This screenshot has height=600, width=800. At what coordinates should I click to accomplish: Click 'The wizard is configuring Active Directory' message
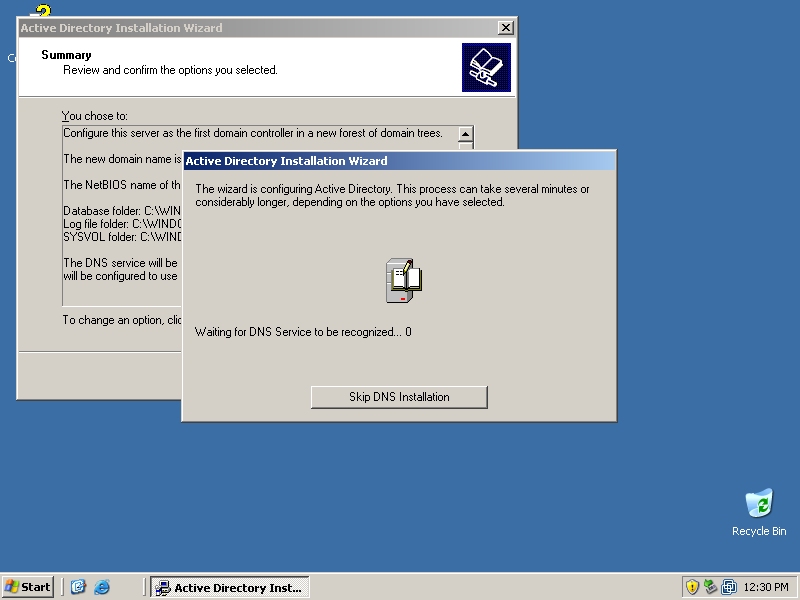point(392,195)
